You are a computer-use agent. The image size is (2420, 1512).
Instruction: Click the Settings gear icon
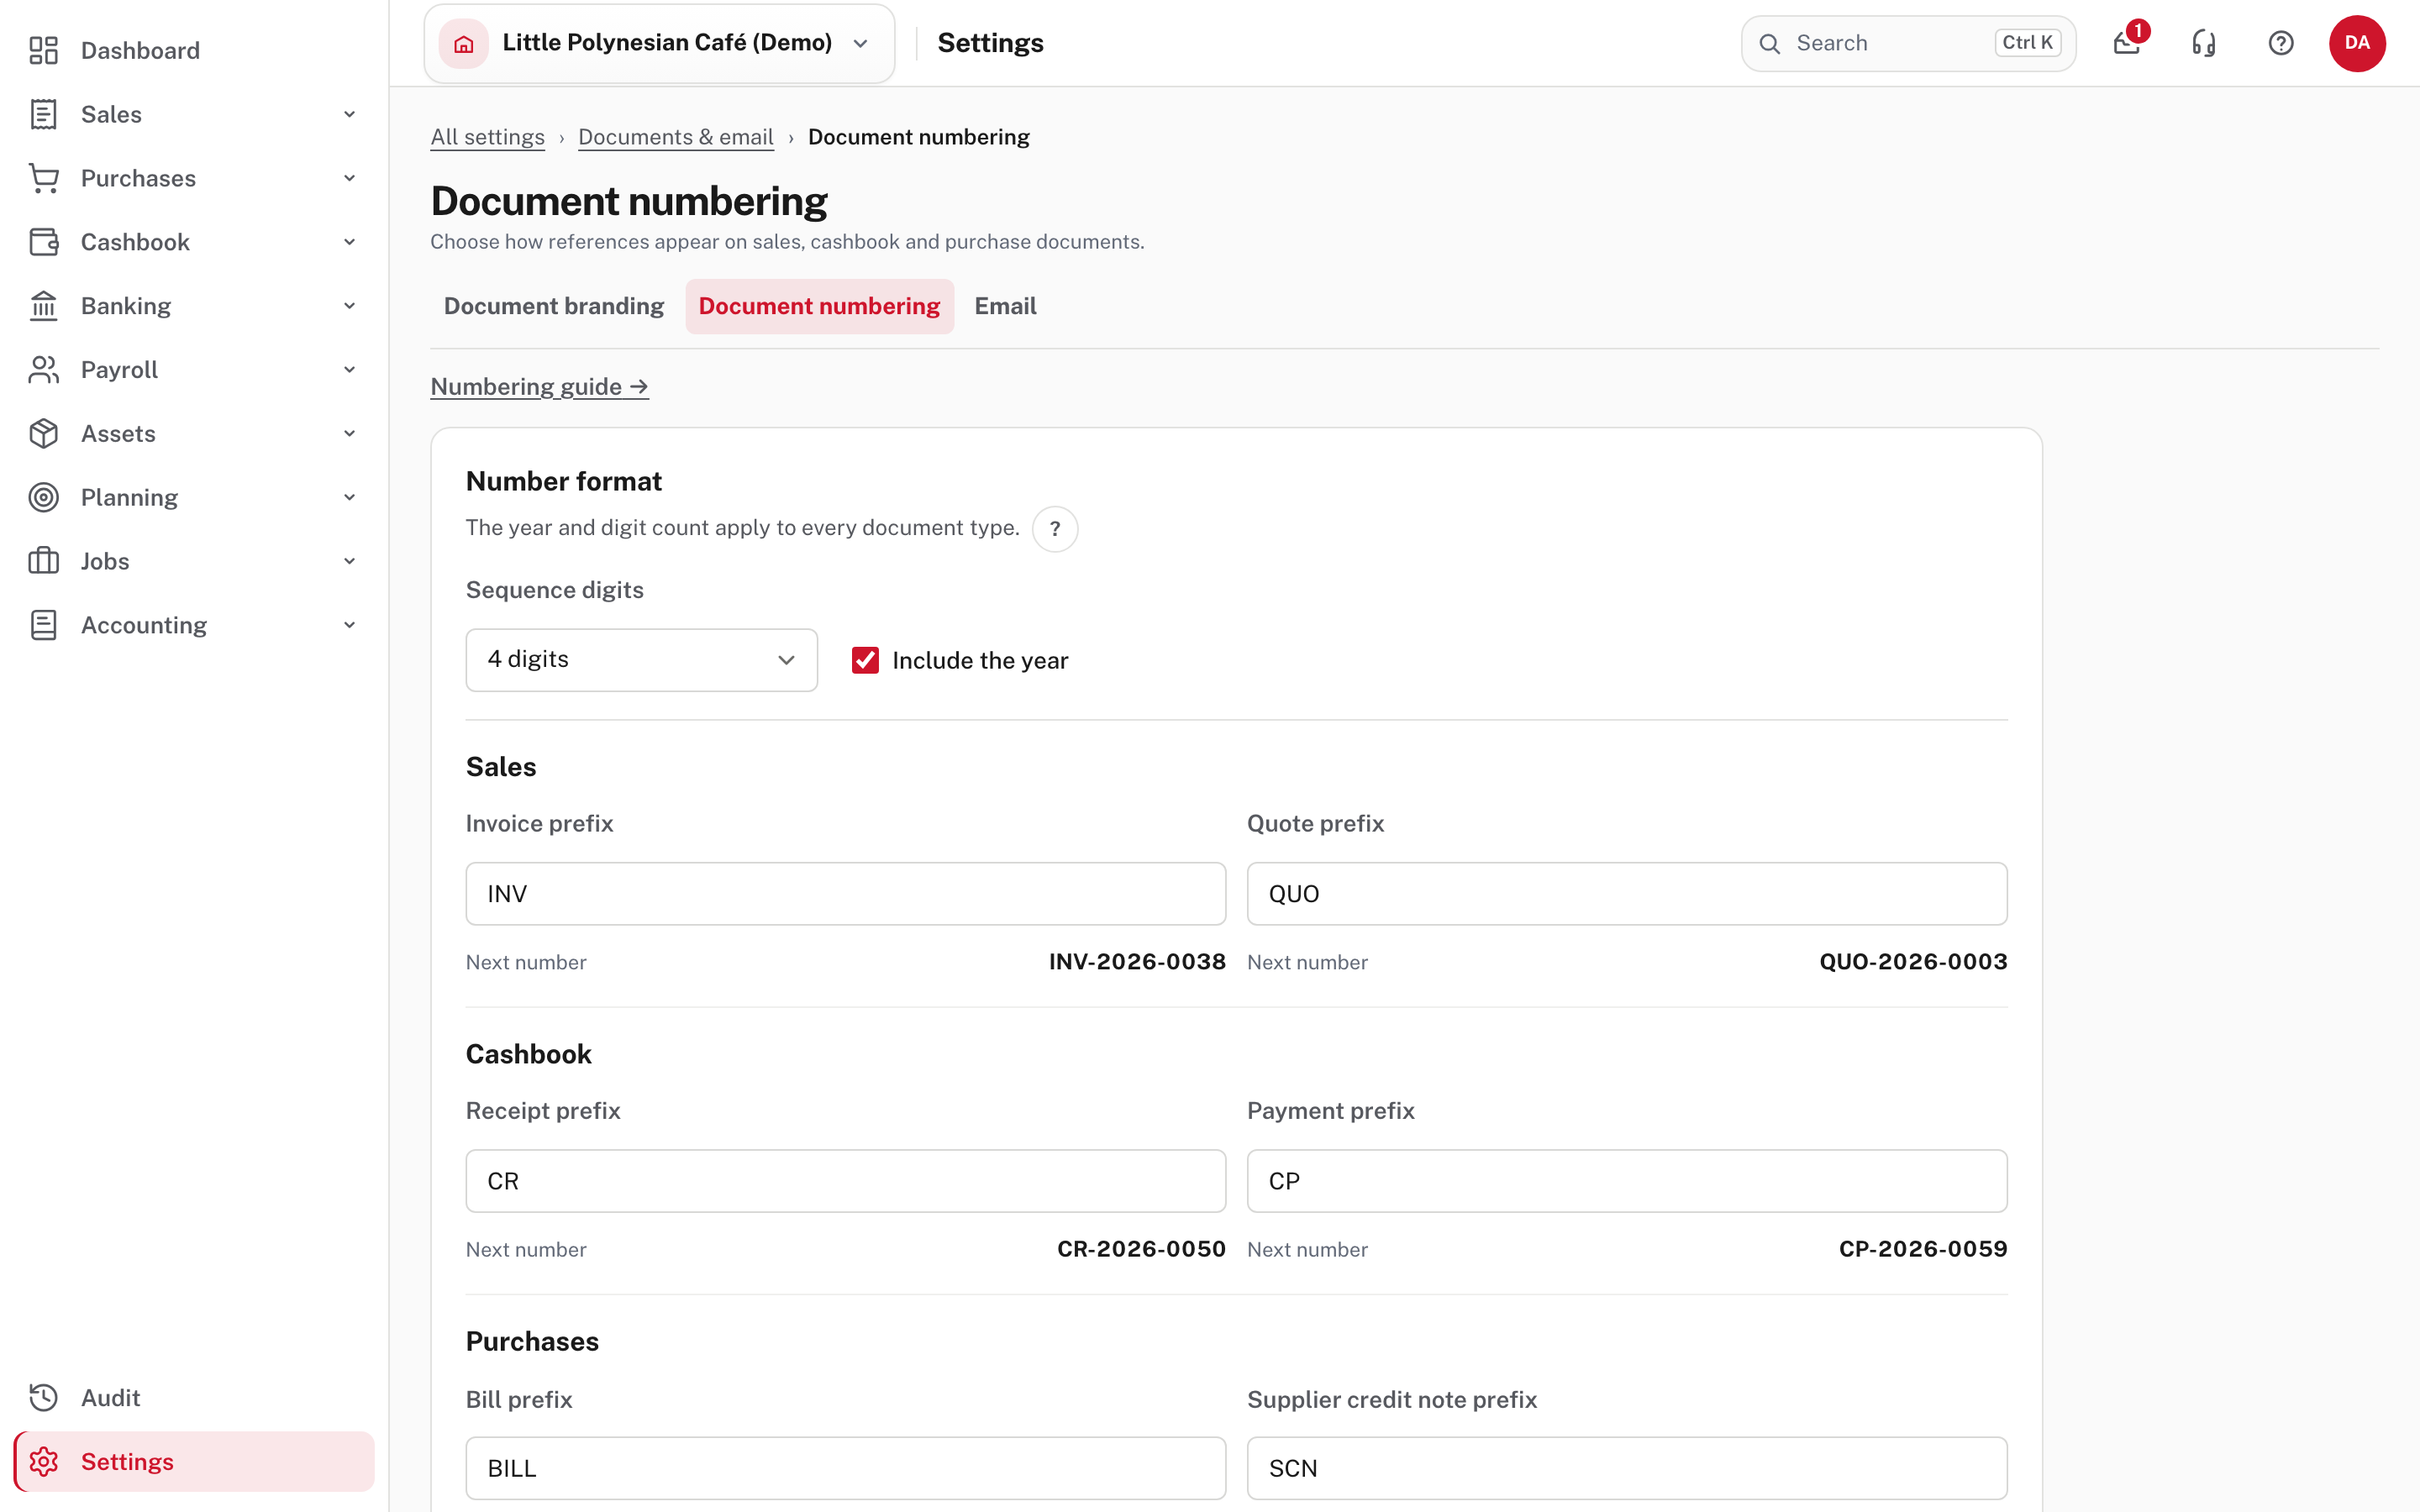(x=43, y=1462)
